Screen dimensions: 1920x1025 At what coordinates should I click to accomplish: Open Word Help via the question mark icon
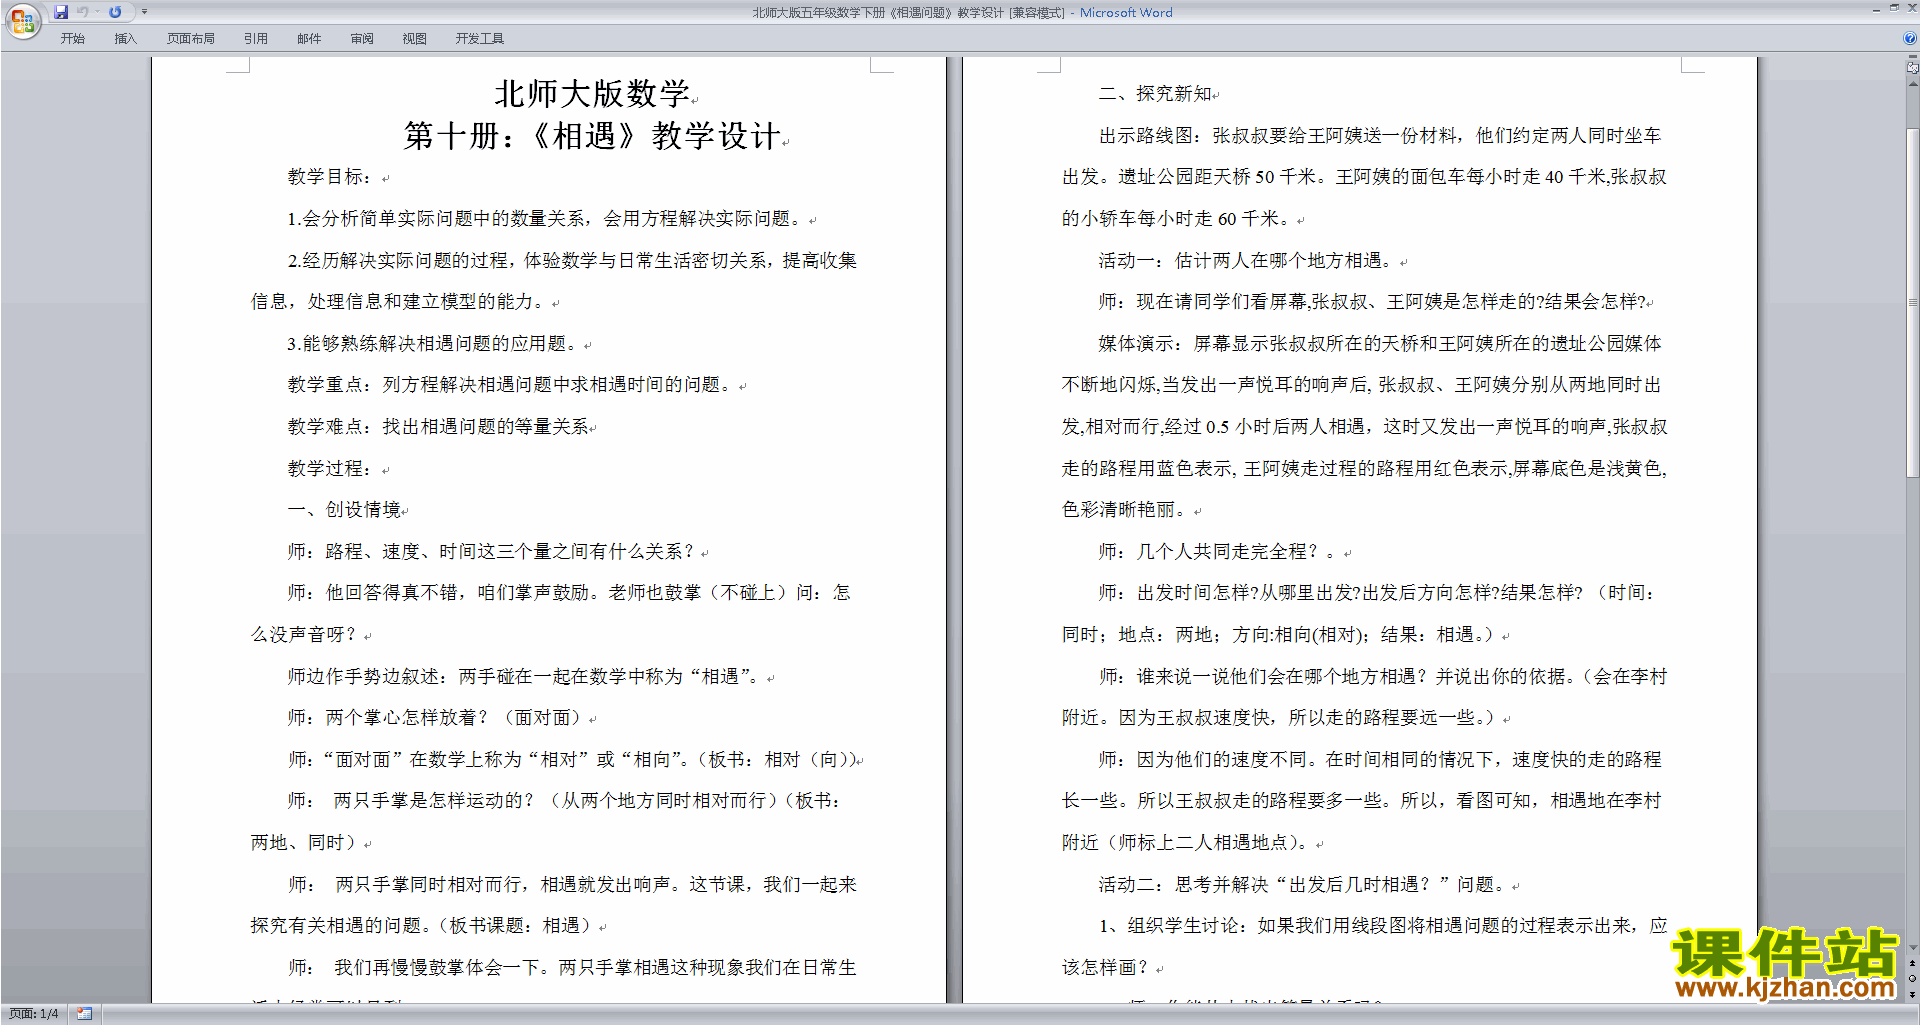coord(1910,38)
